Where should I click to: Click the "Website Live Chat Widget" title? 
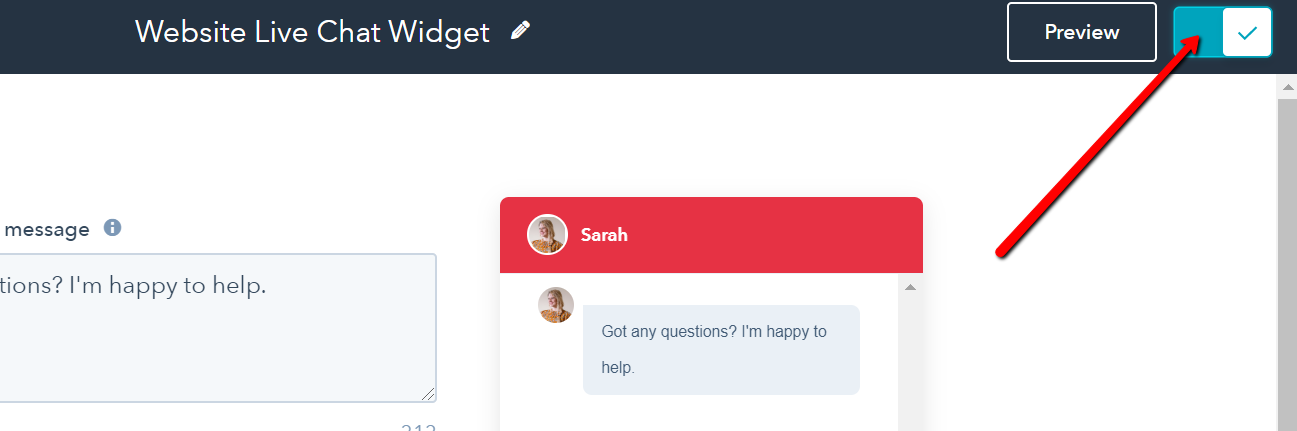click(312, 32)
